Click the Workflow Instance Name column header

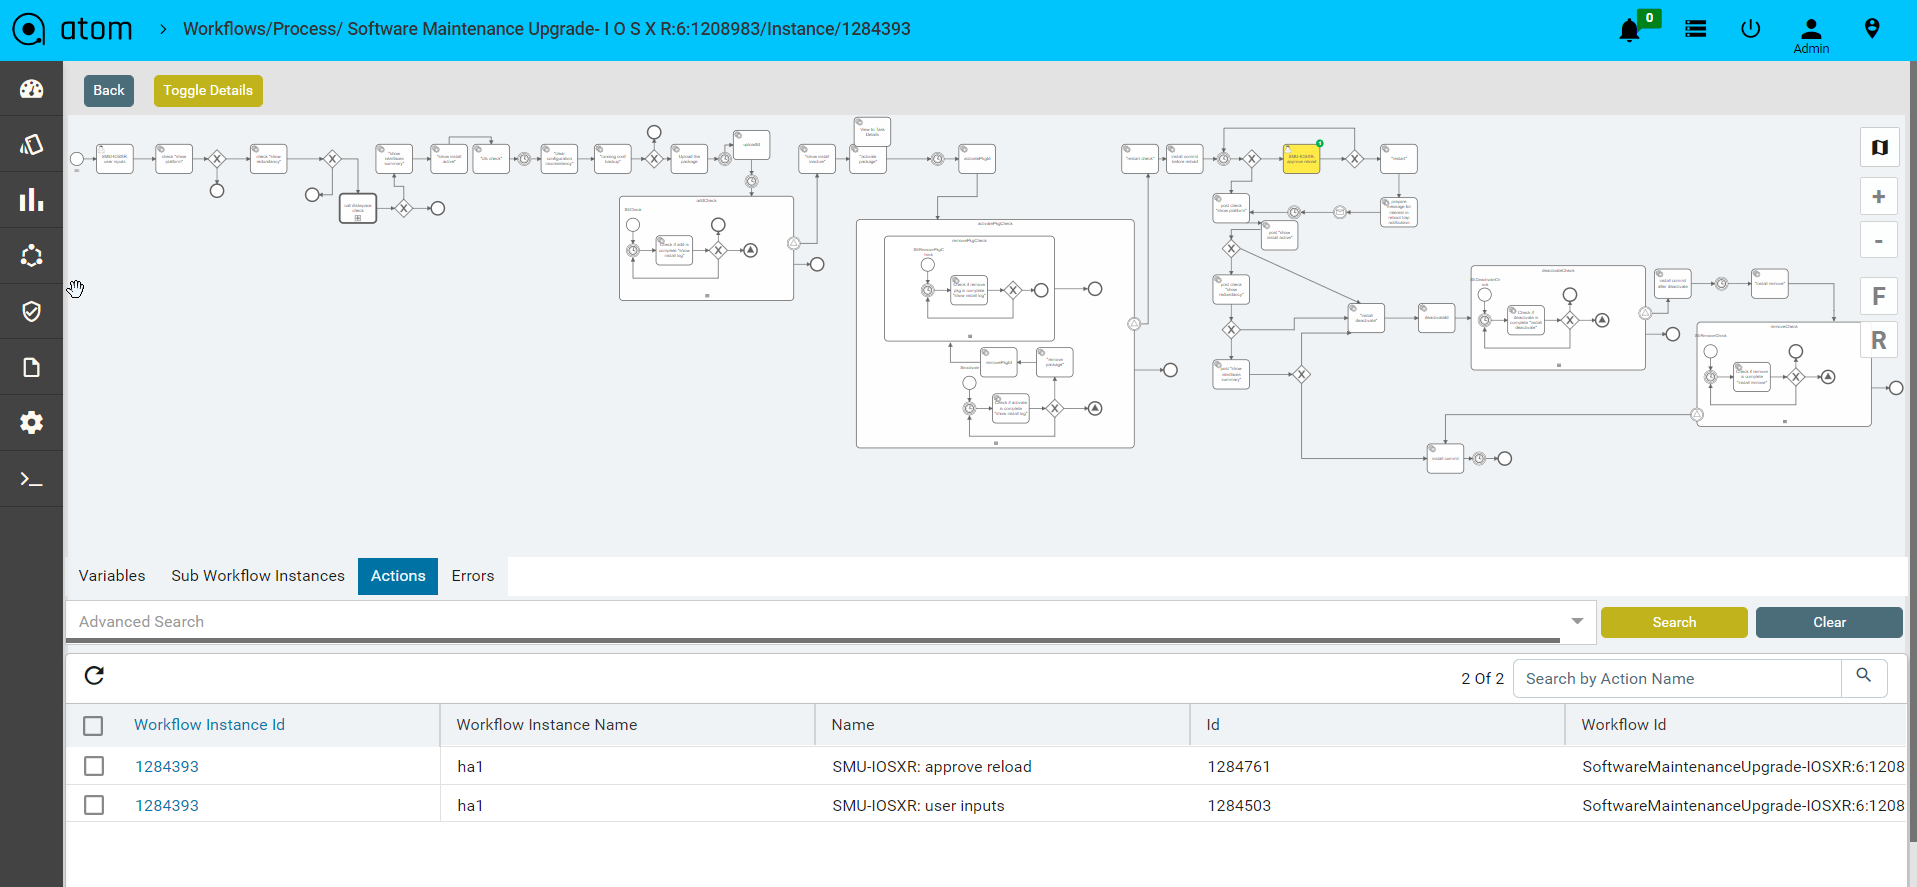pos(547,725)
